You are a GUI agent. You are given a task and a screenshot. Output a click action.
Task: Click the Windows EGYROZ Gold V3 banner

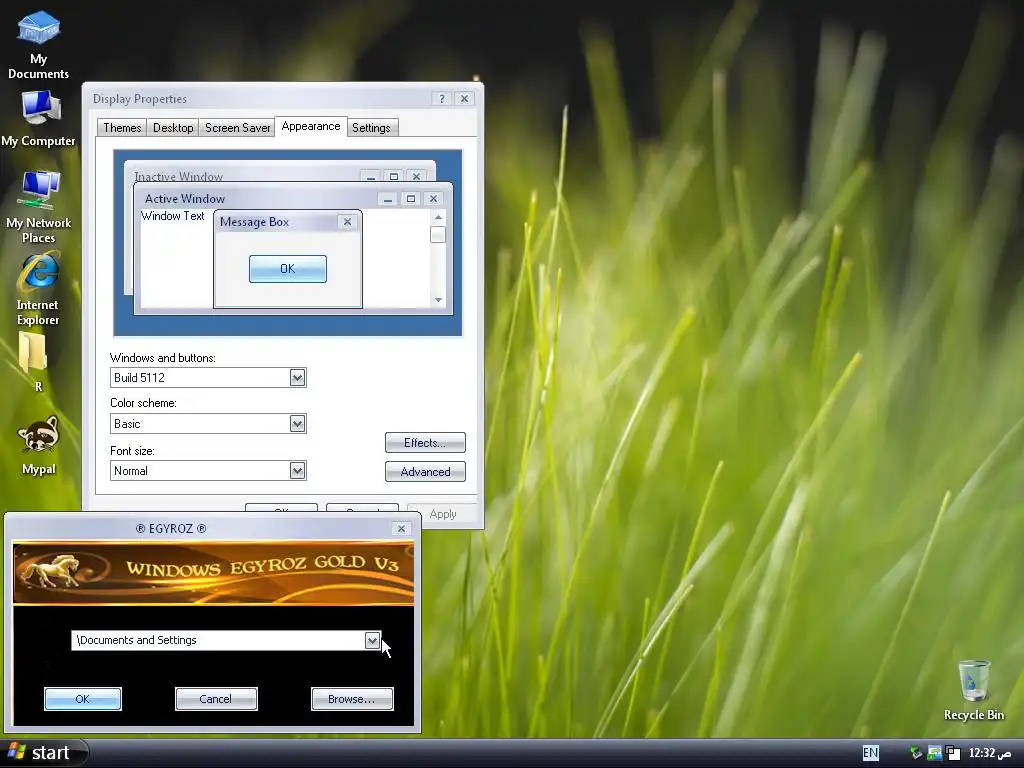pos(214,572)
